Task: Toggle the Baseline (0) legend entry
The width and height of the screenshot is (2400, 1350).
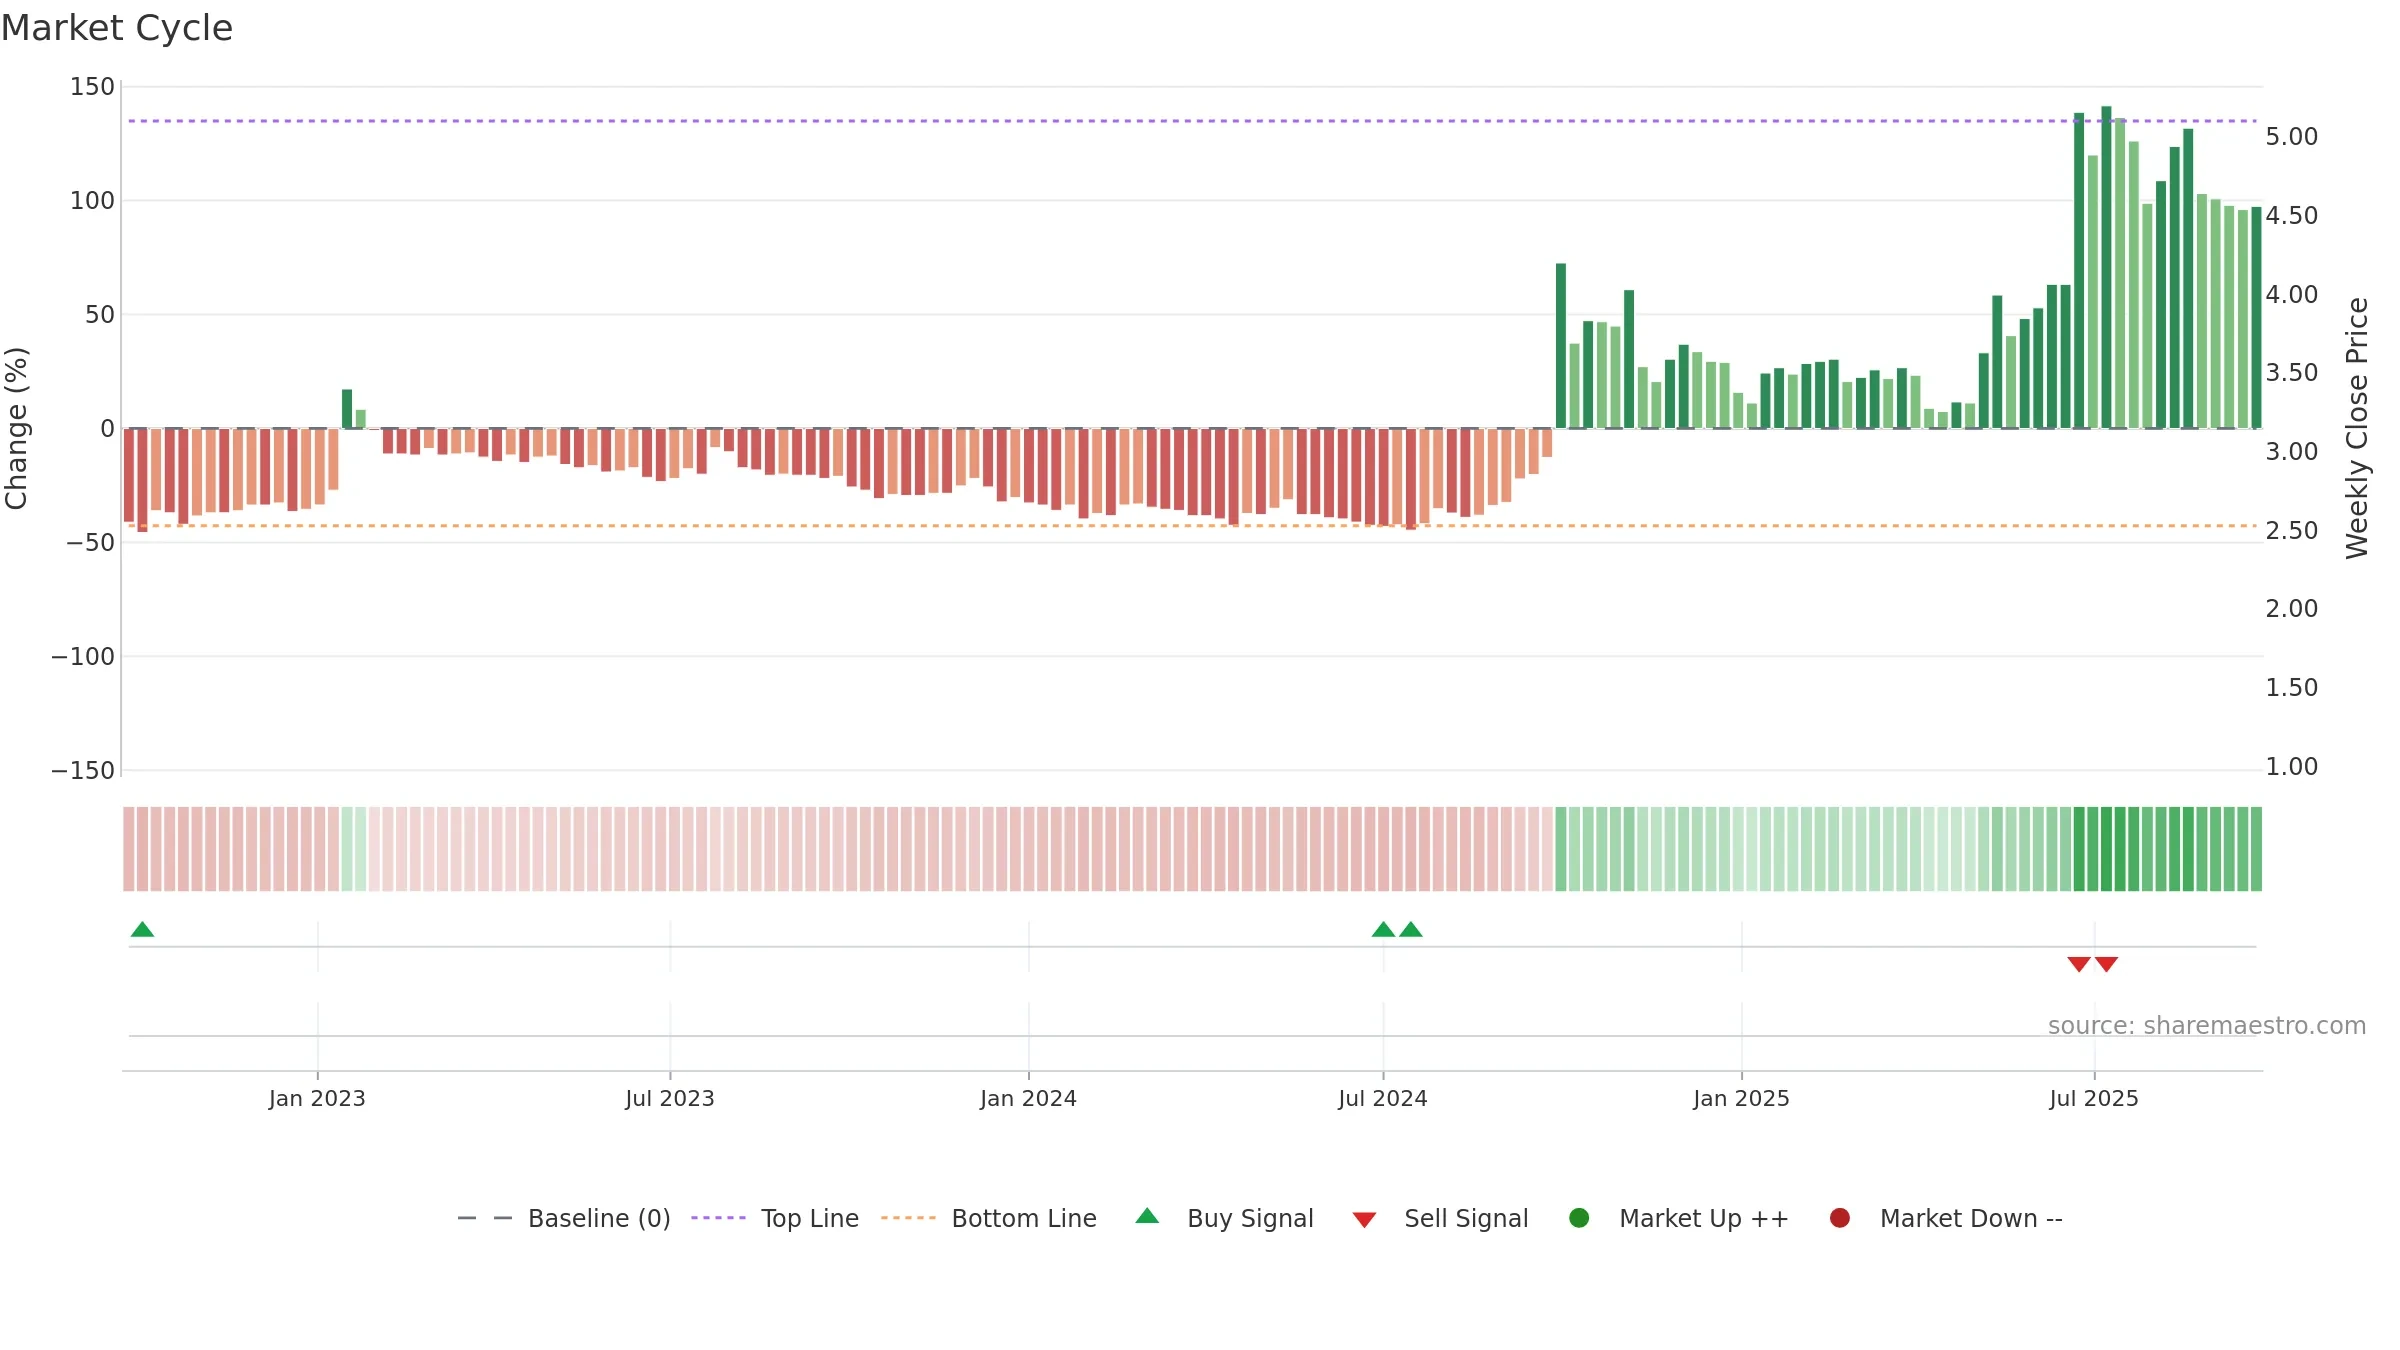Action: [x=564, y=1218]
